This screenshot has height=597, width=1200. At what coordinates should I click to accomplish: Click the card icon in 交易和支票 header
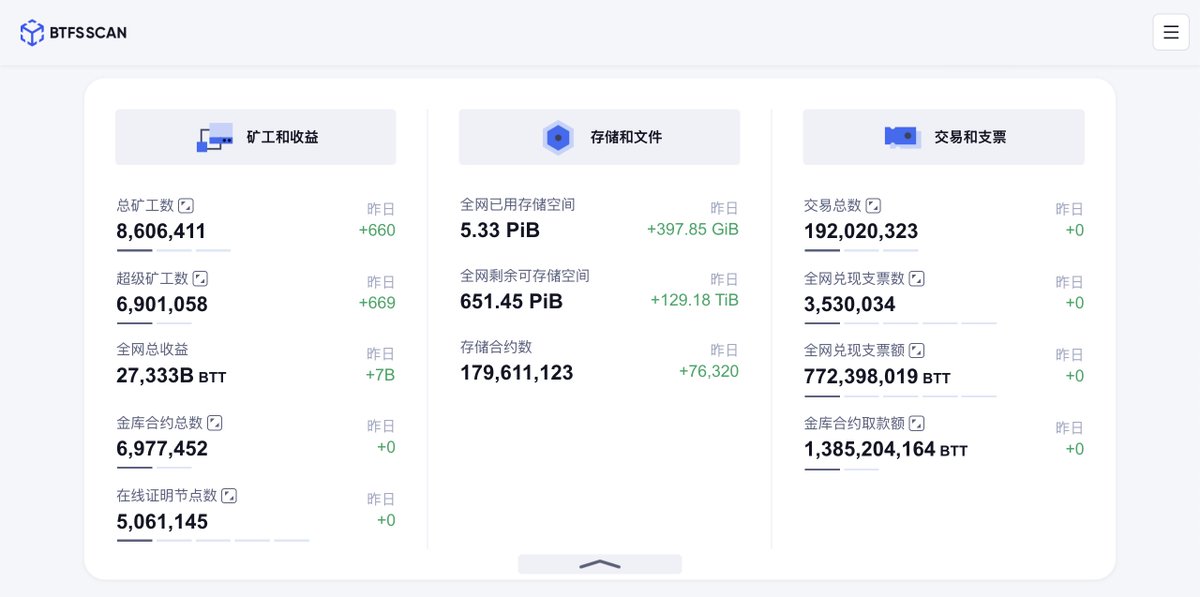[899, 136]
